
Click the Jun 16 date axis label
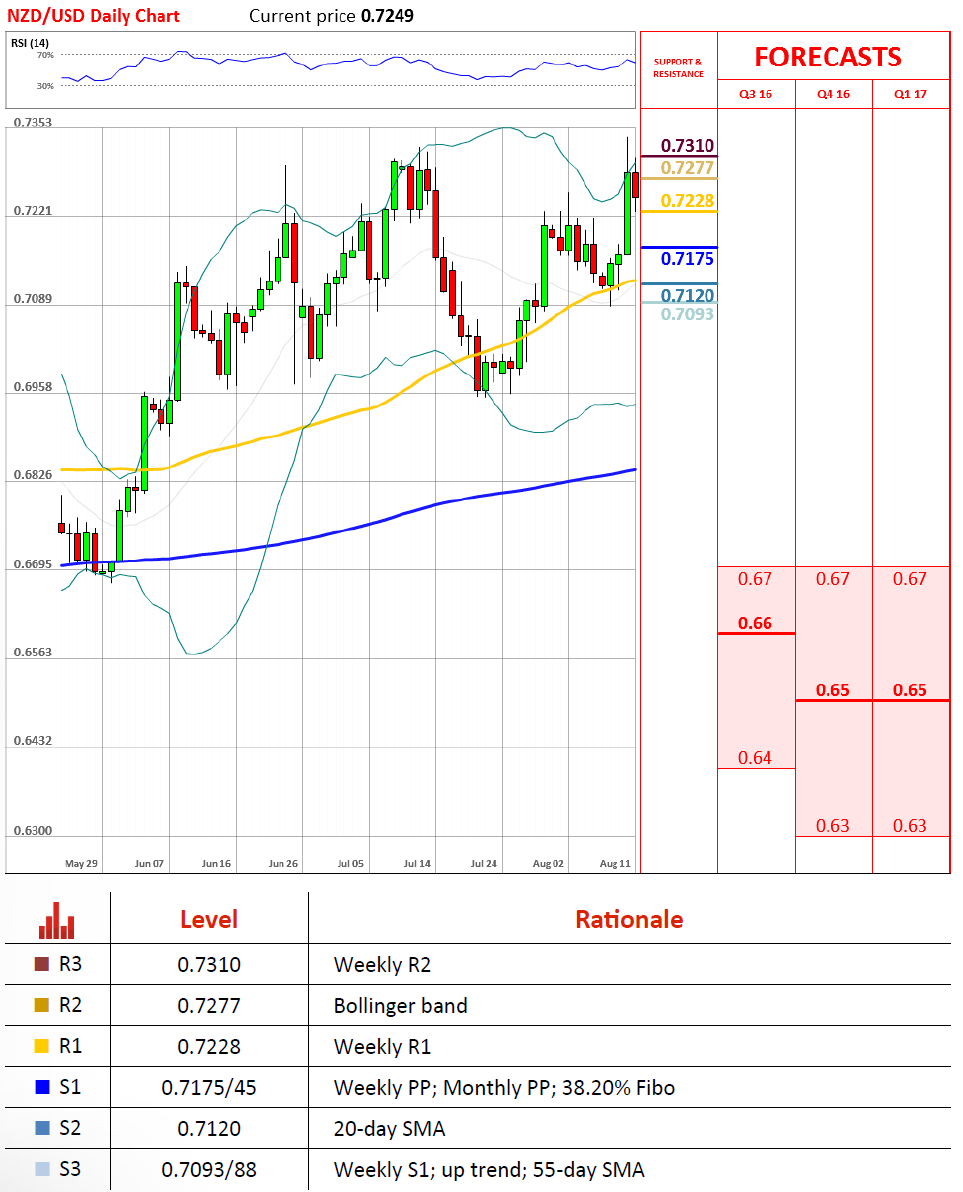216,864
